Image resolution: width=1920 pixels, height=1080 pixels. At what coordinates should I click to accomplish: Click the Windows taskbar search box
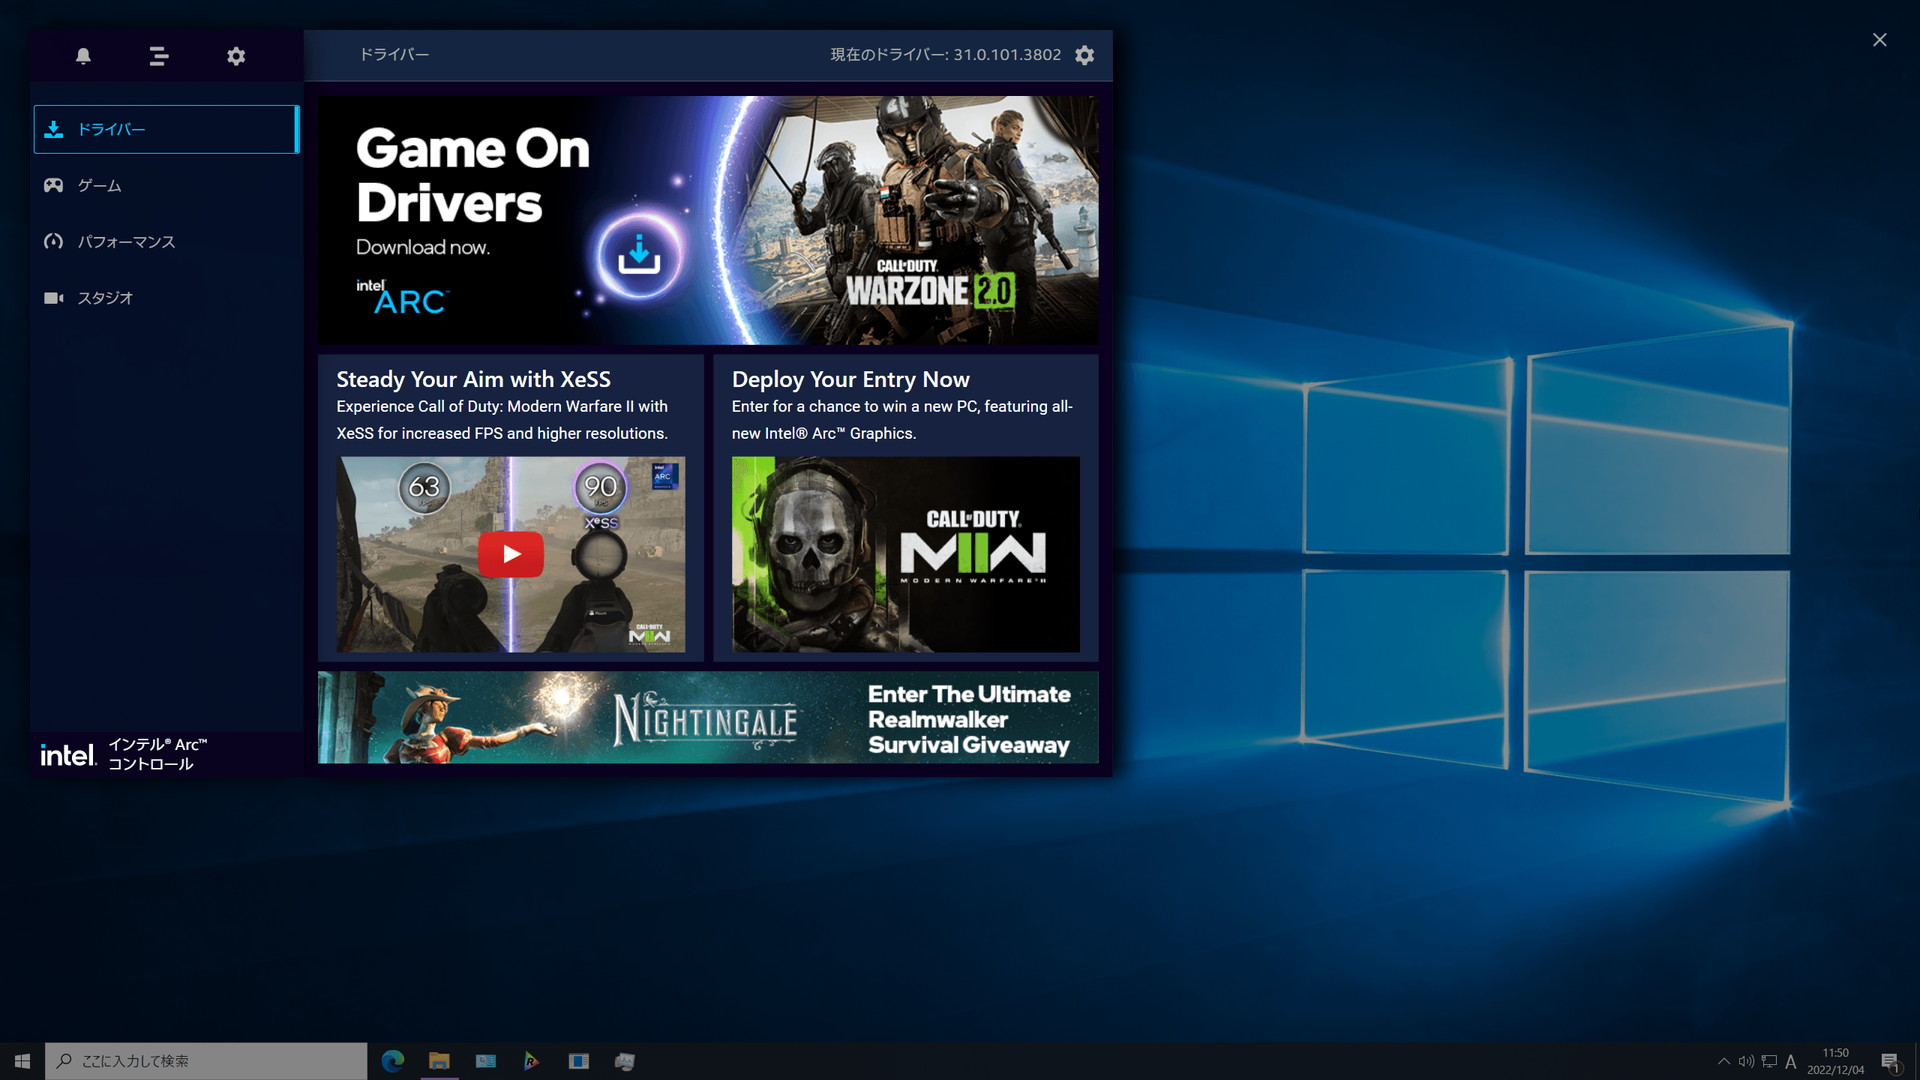(x=206, y=1061)
